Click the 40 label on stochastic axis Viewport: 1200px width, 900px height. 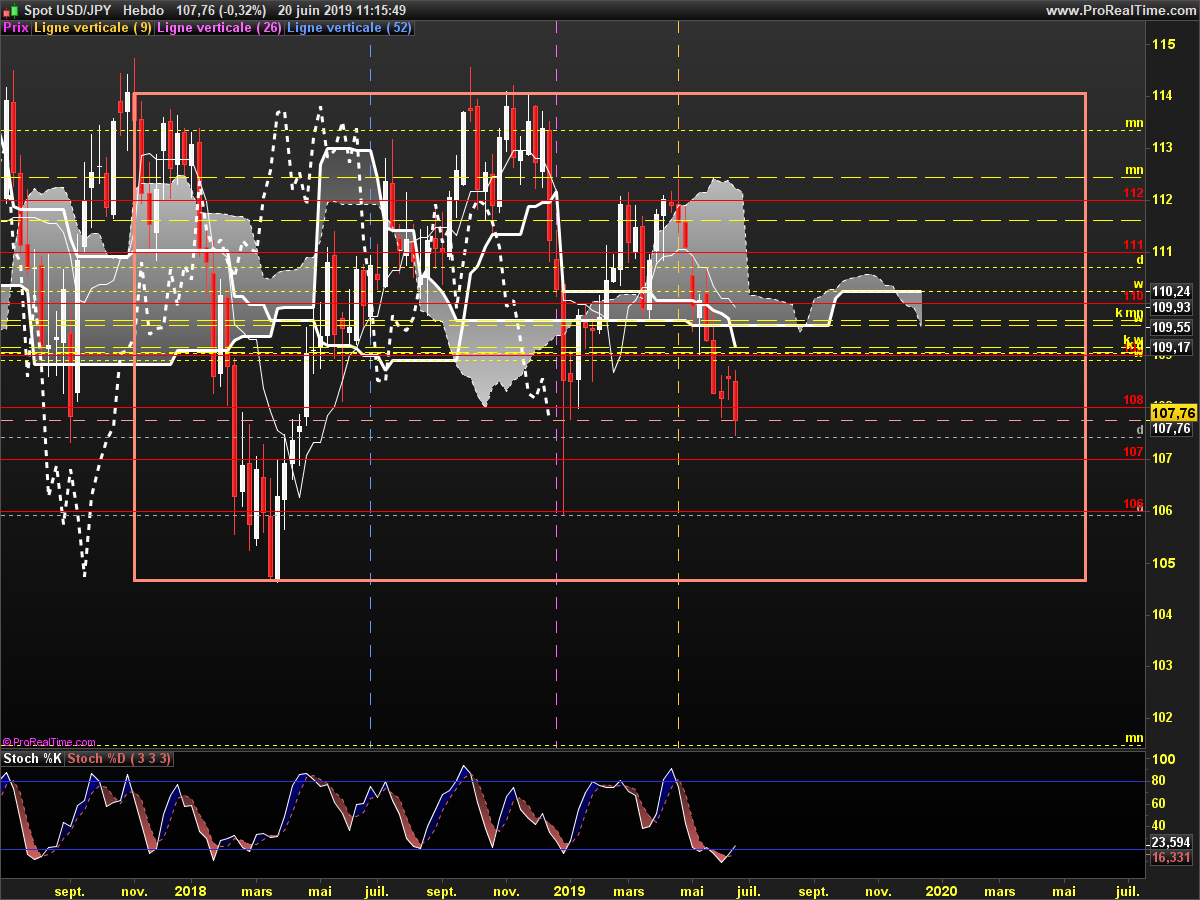(1161, 826)
